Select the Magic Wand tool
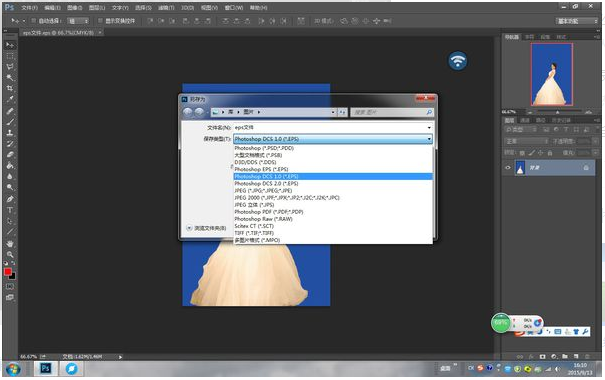This screenshot has width=605, height=380. tap(10, 78)
